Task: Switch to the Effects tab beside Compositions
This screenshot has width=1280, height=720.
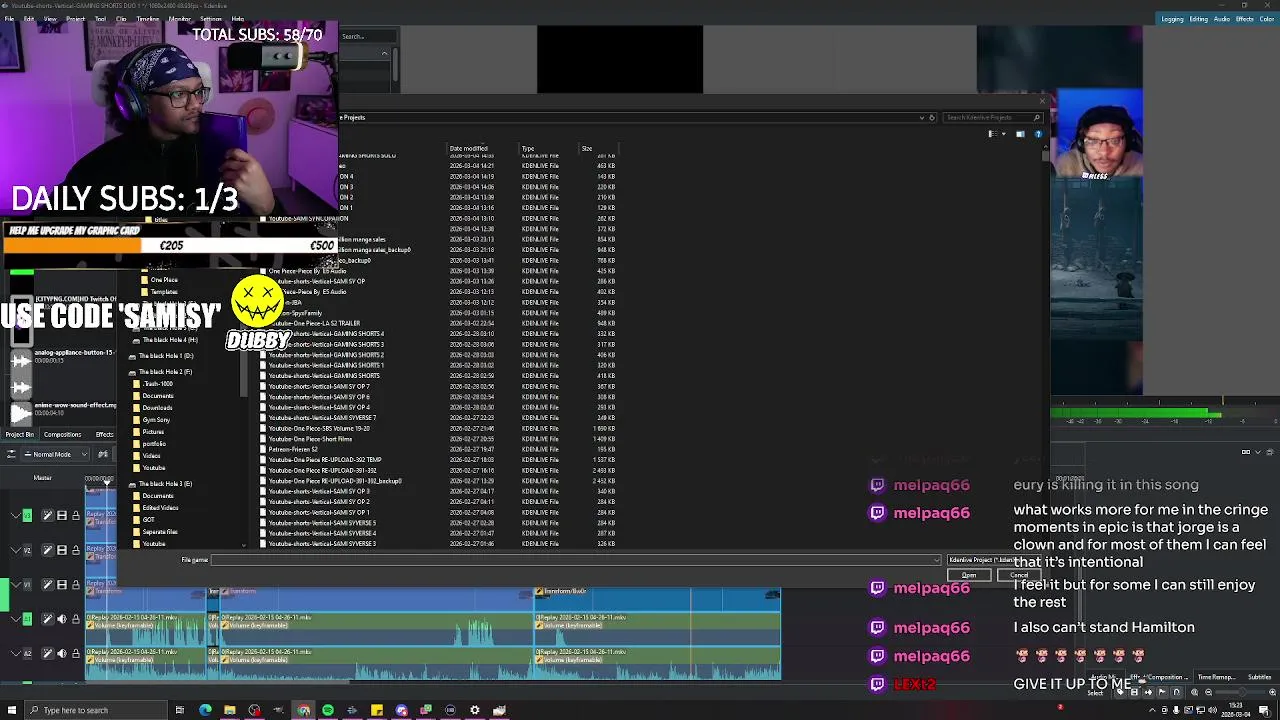Action: [x=105, y=435]
